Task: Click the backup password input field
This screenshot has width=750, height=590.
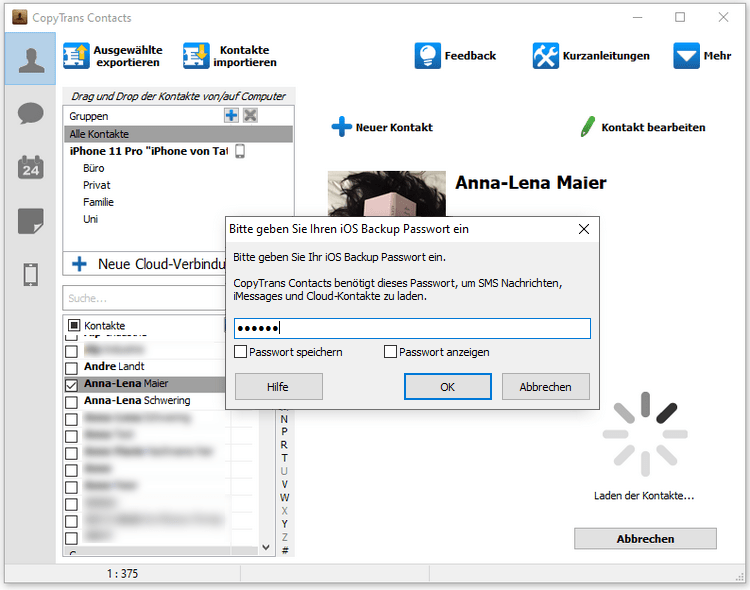Action: (412, 328)
